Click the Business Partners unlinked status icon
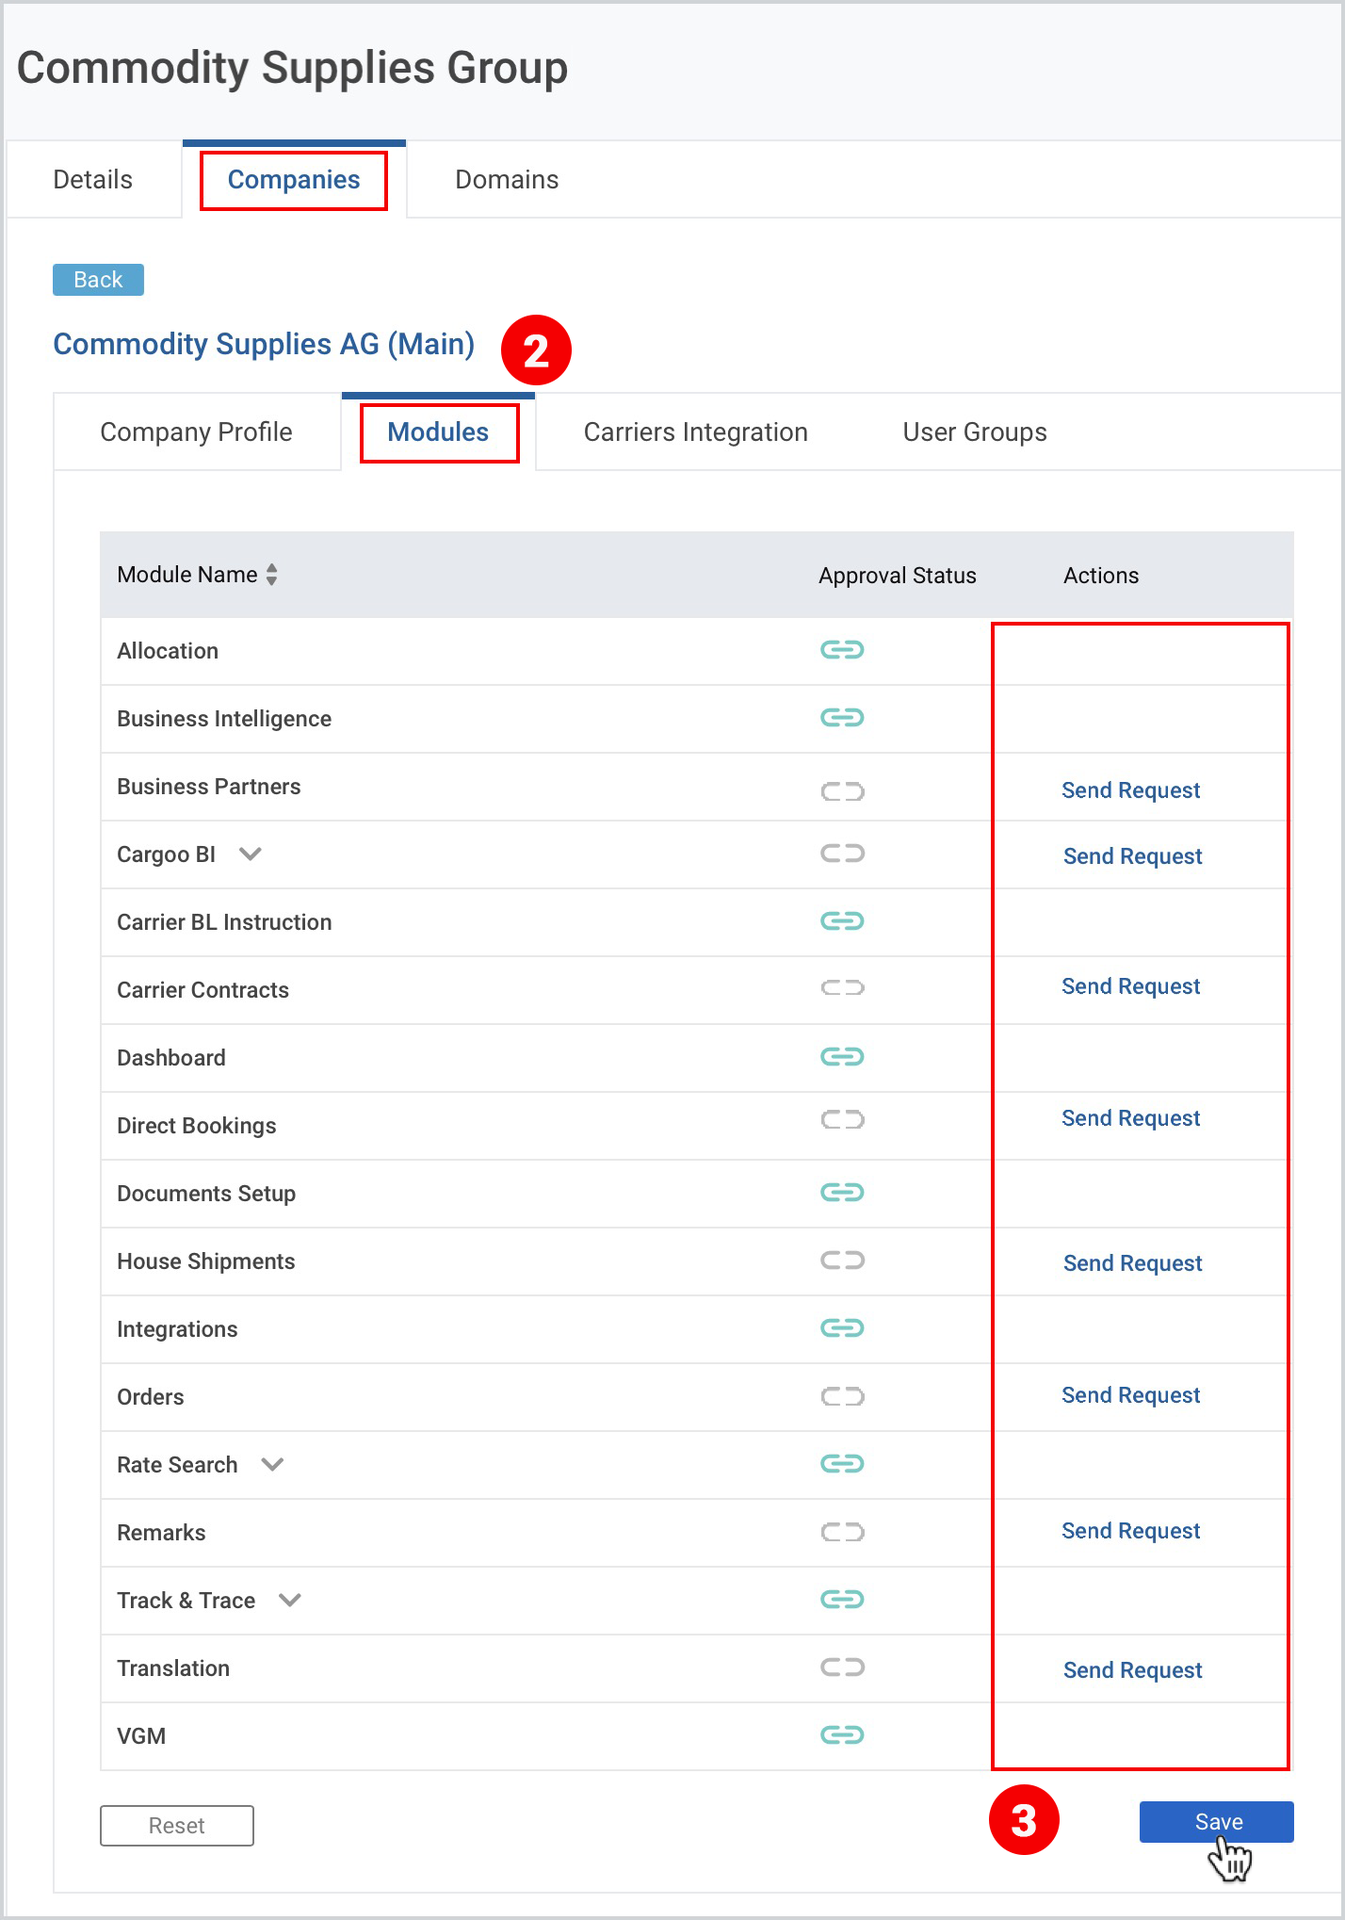The width and height of the screenshot is (1345, 1920). (x=842, y=792)
